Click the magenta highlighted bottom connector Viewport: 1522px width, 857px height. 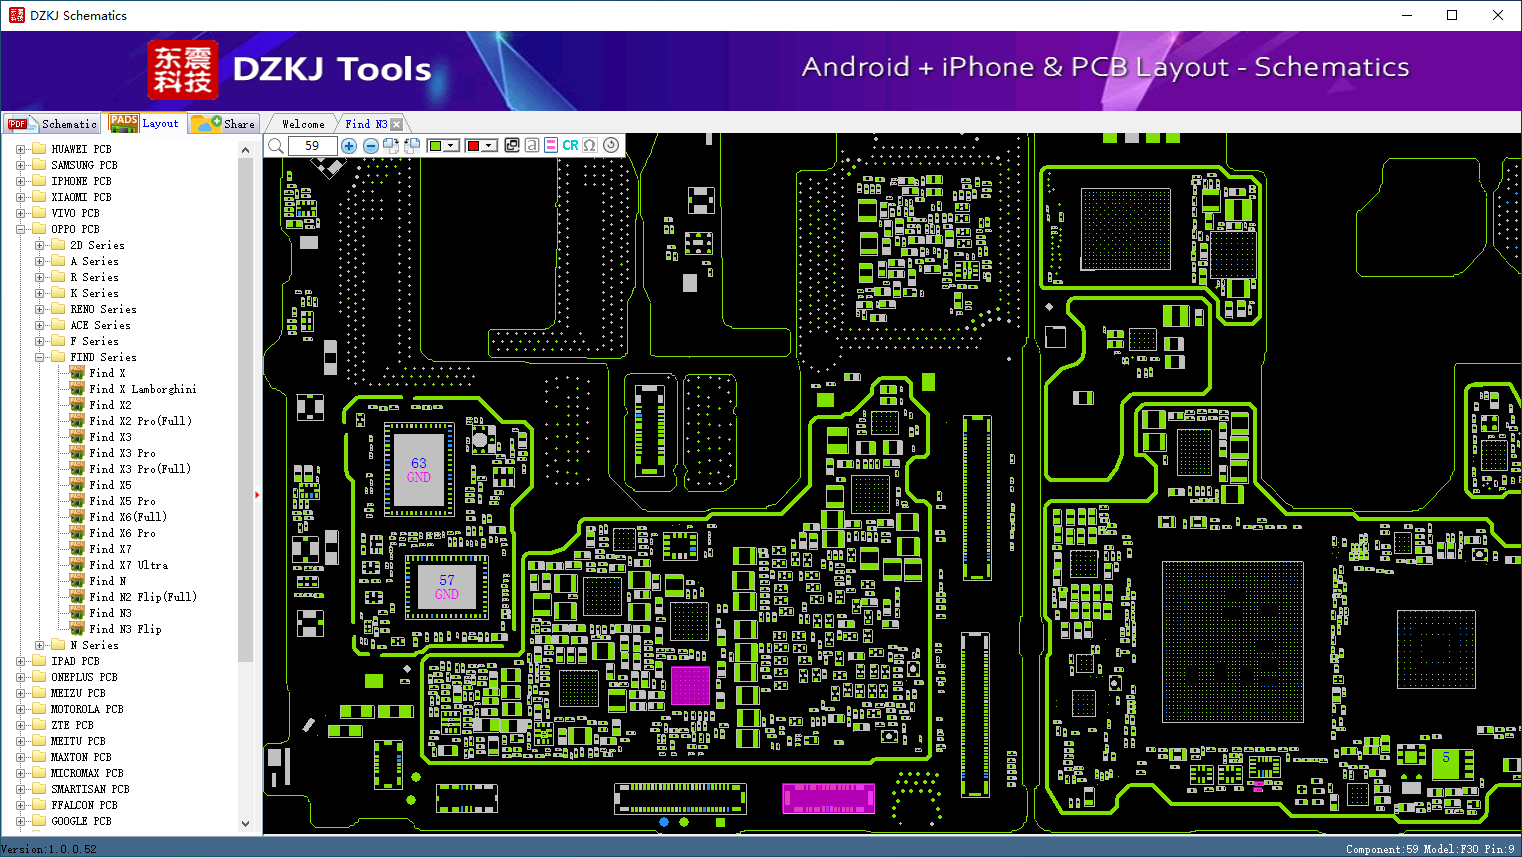[x=828, y=798]
